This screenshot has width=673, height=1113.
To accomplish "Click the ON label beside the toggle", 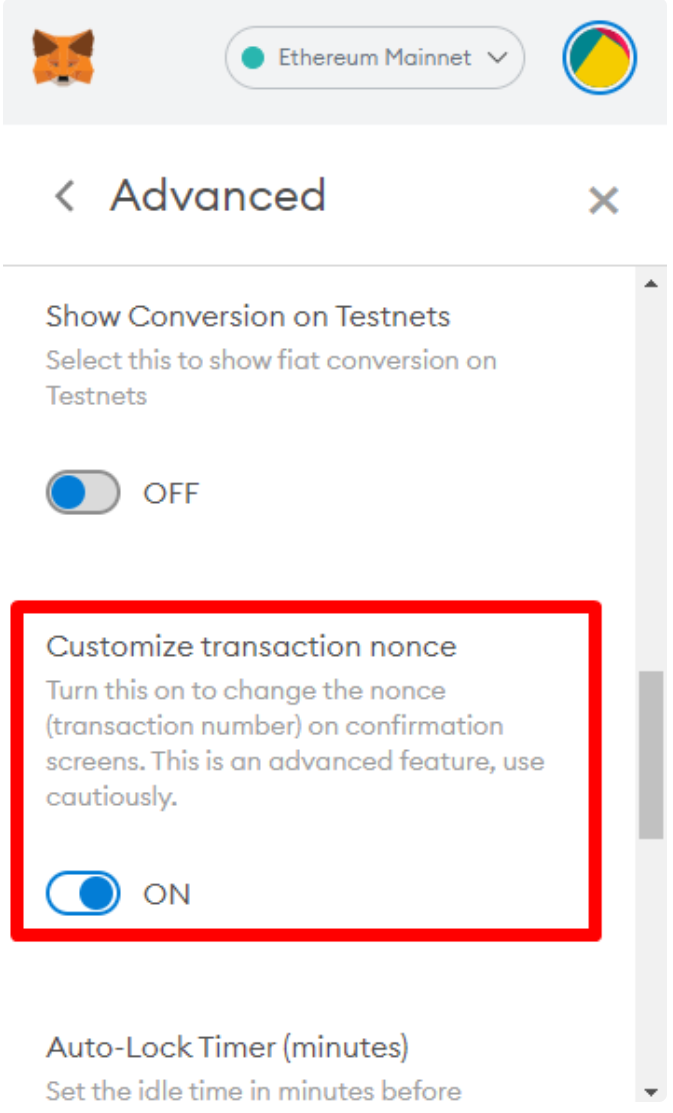I will [x=167, y=894].
